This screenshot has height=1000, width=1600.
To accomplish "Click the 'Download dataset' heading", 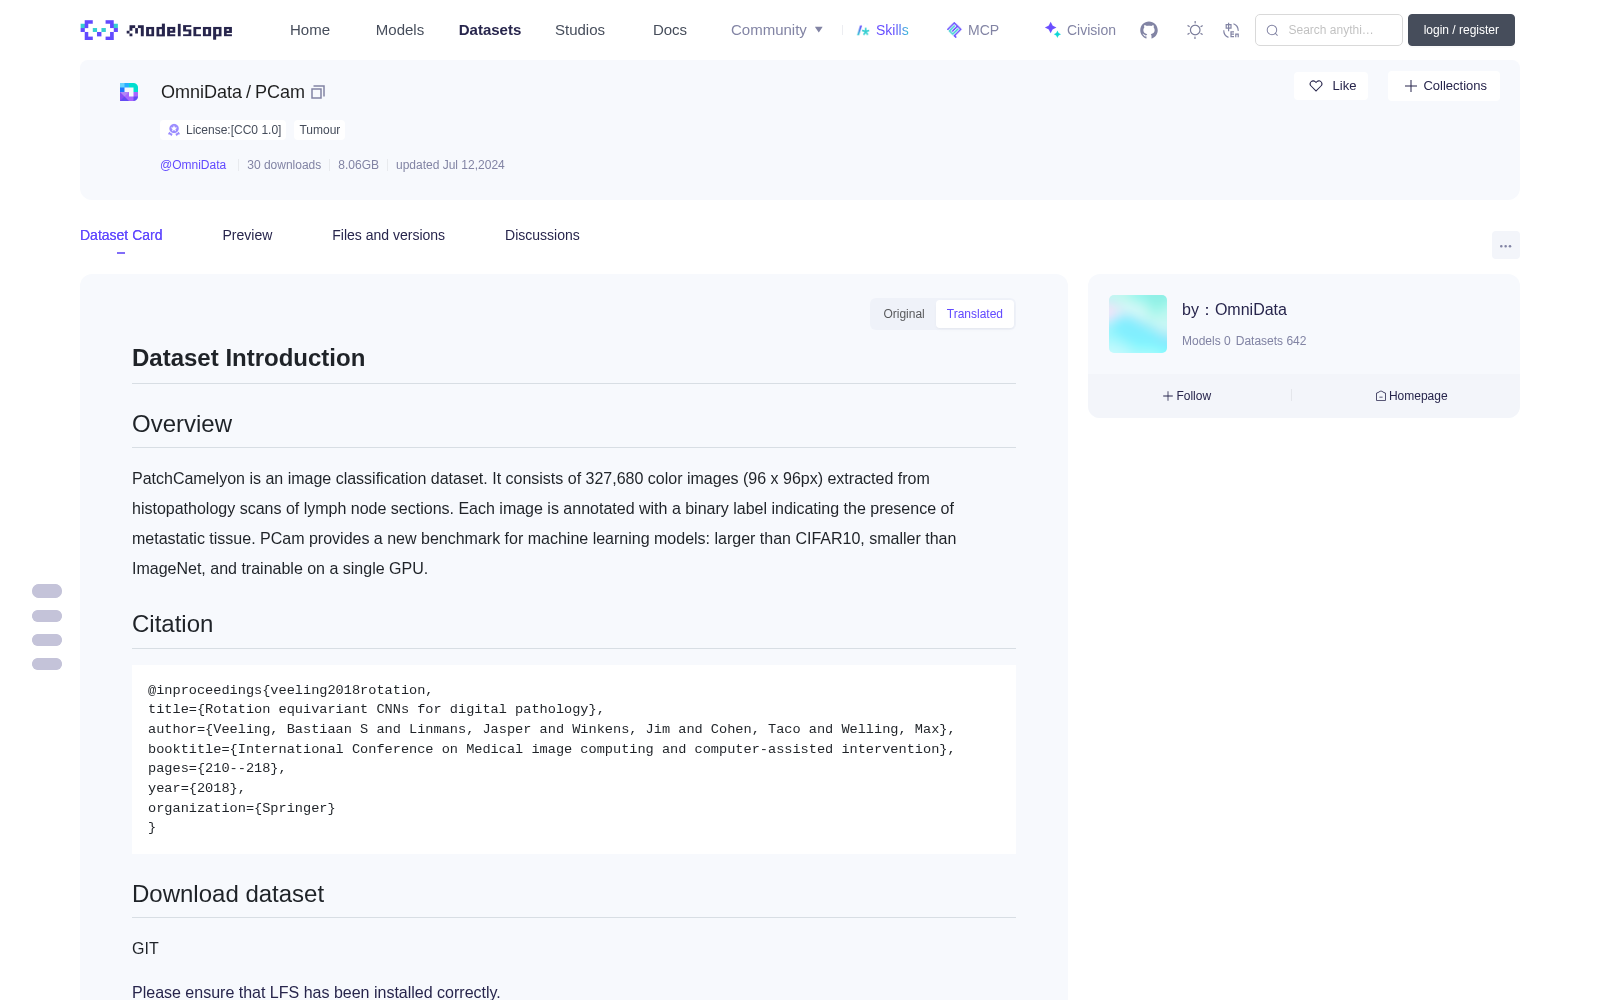I will 228,894.
